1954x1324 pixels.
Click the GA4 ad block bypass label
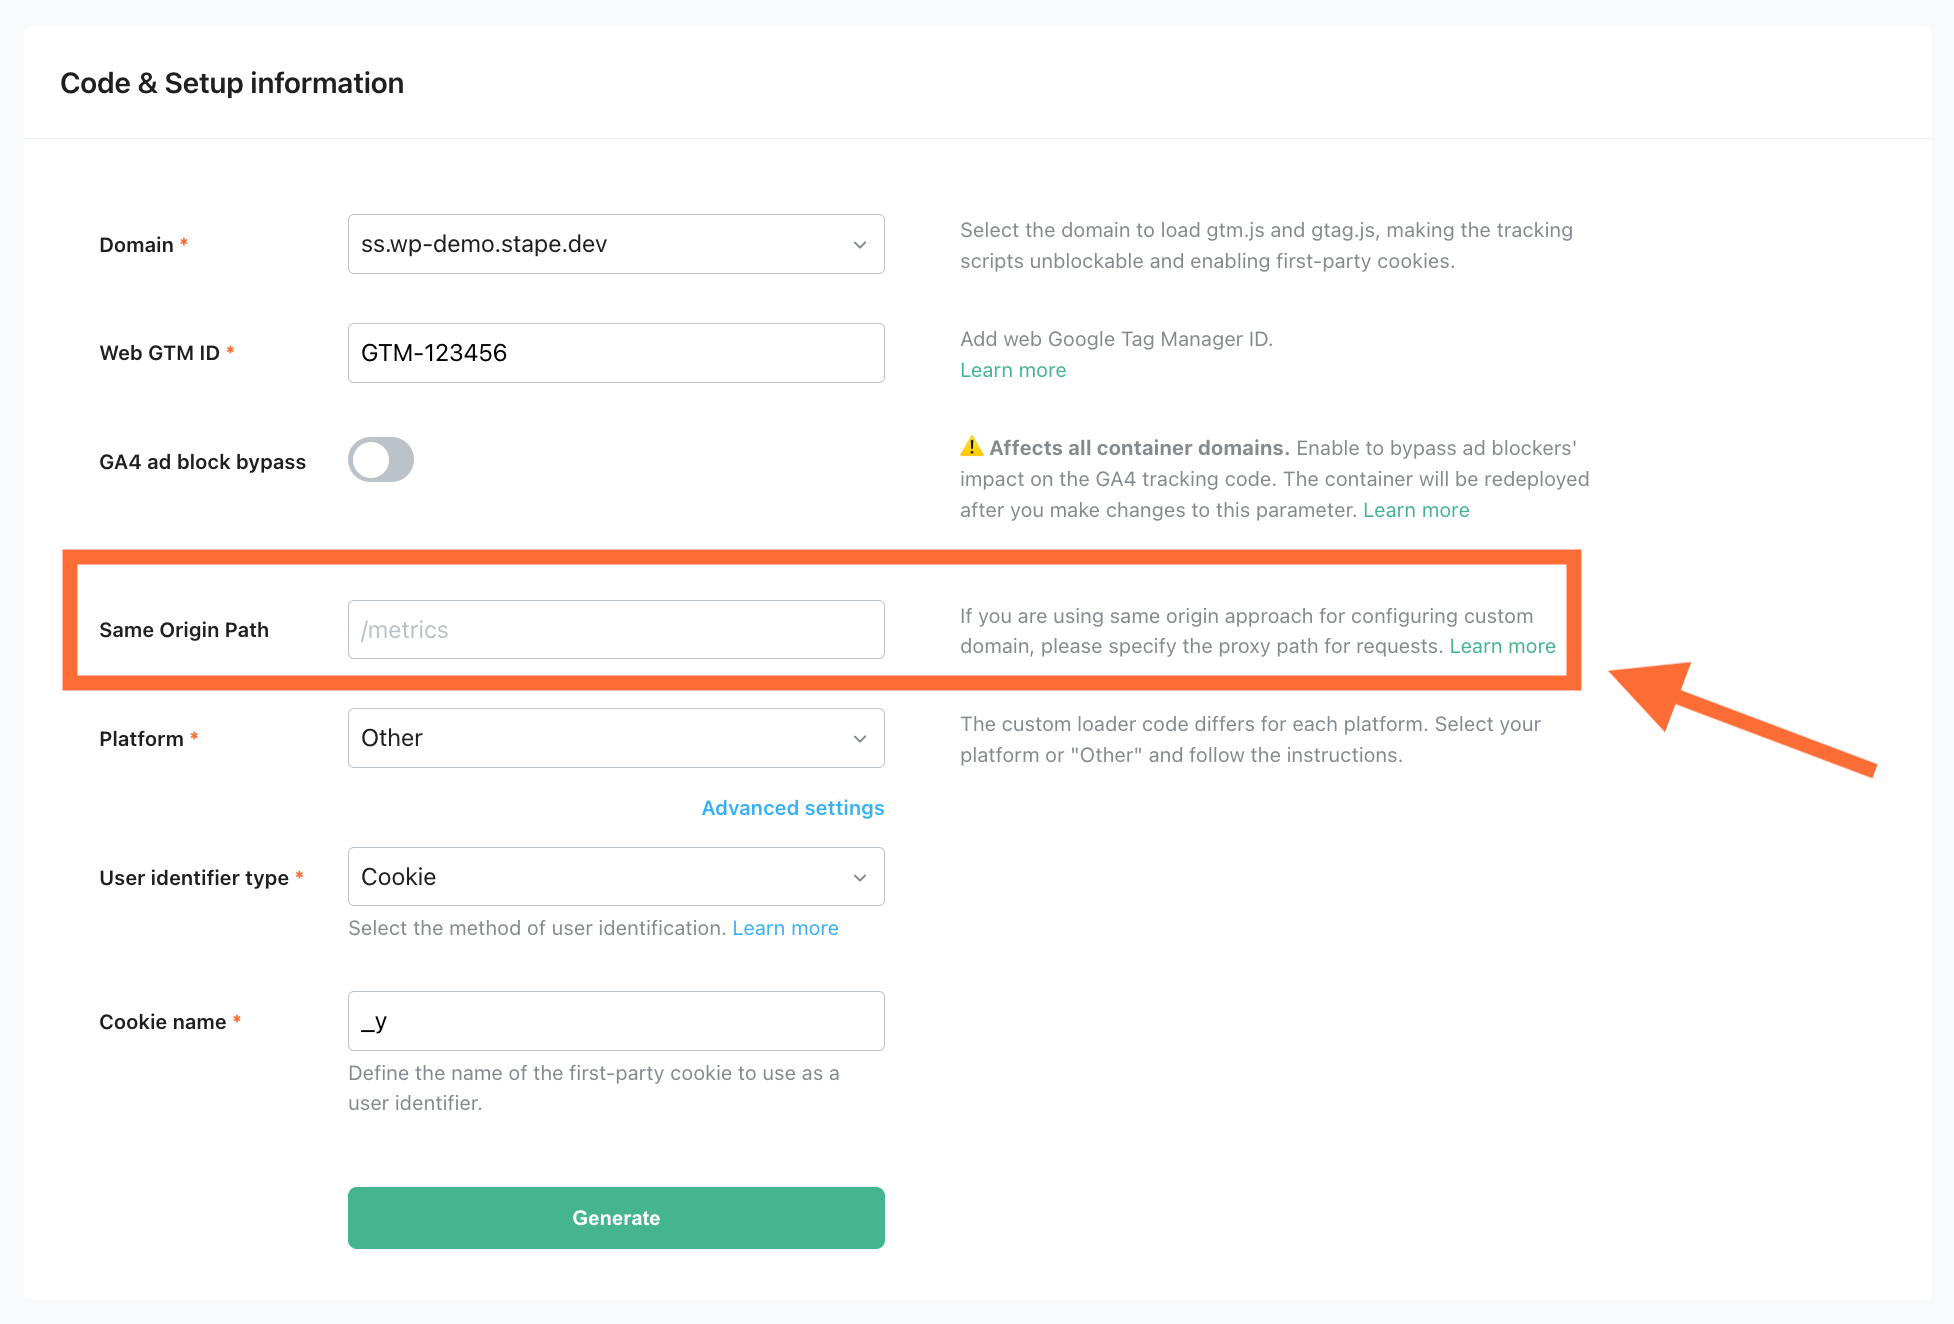202,462
